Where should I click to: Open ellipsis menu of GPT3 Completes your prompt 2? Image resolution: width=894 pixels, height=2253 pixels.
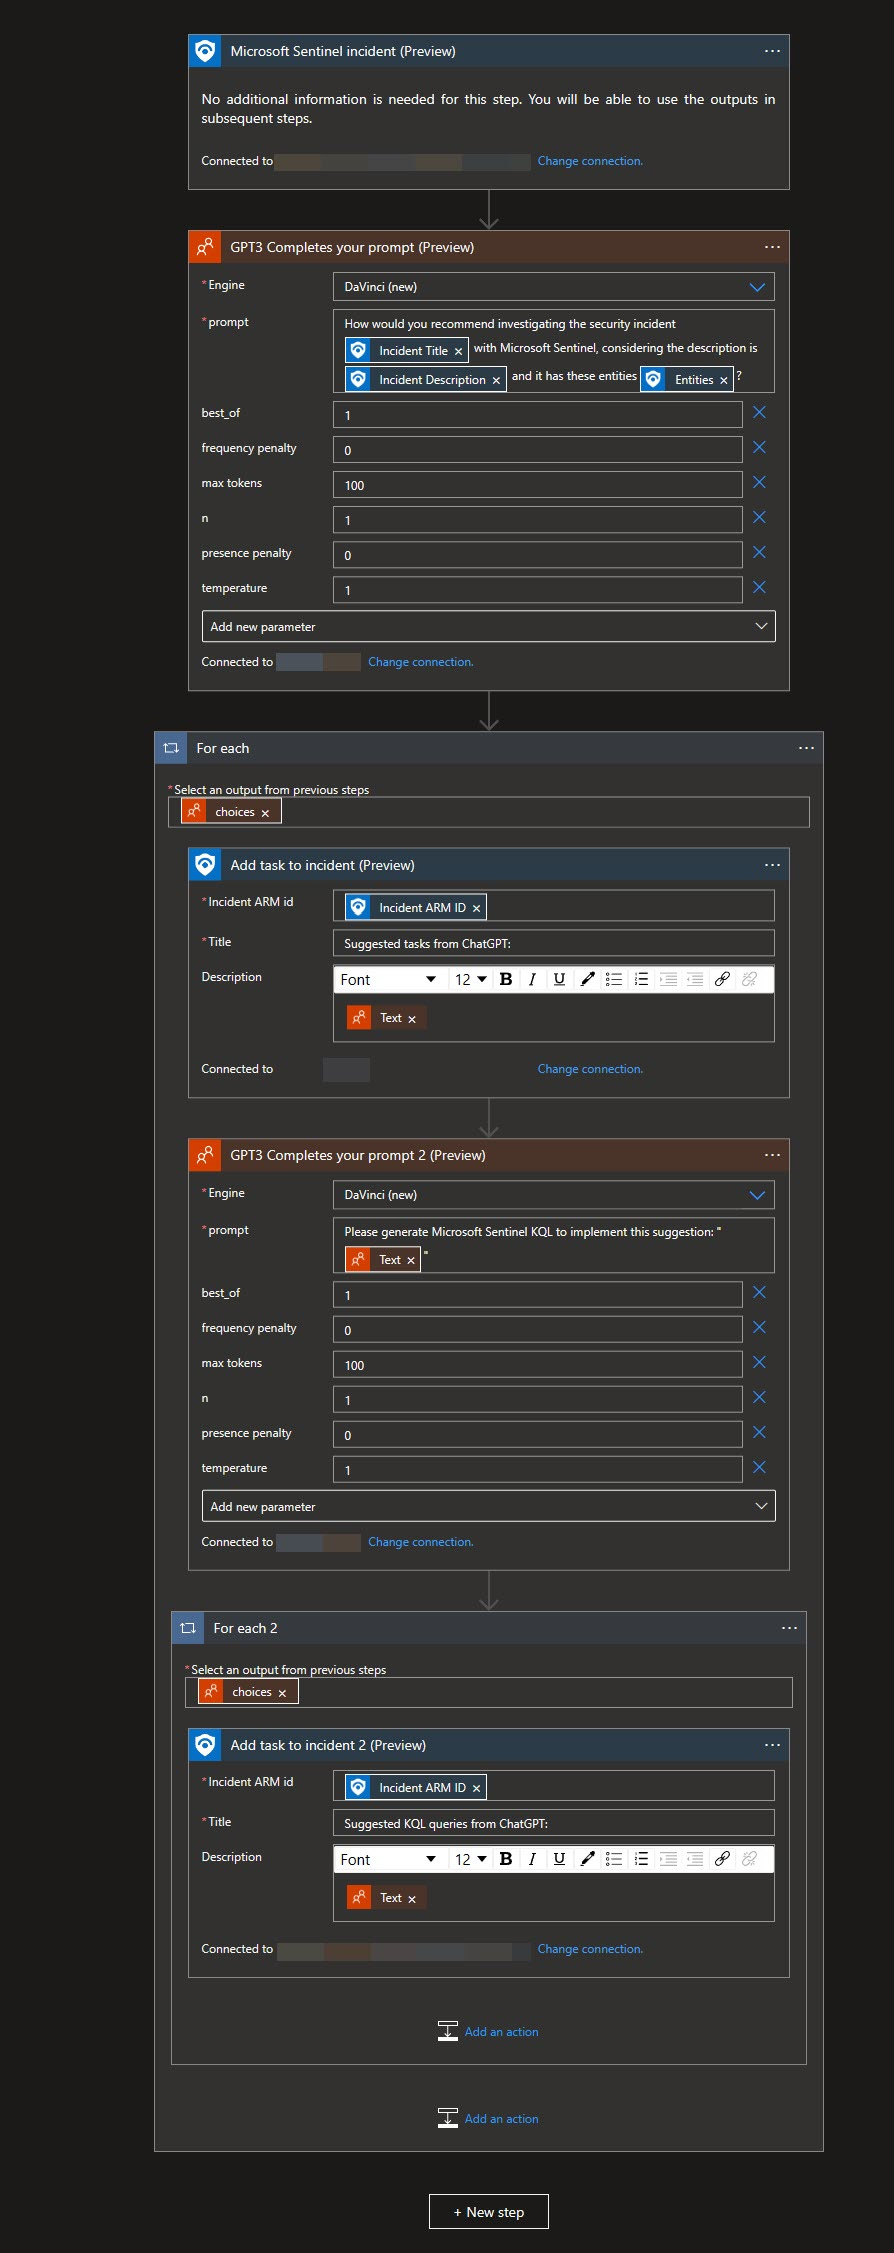(772, 1155)
